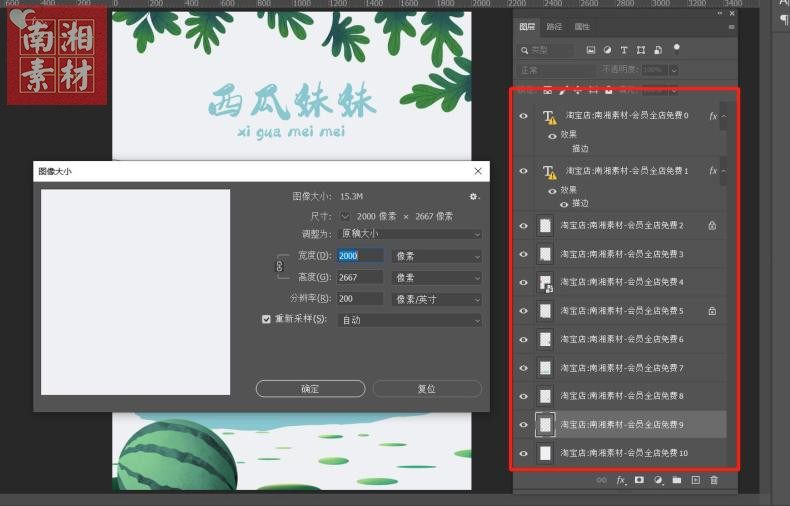The width and height of the screenshot is (790, 506).
Task: Toggle the constrain proportions chain link
Action: pyautogui.click(x=280, y=266)
